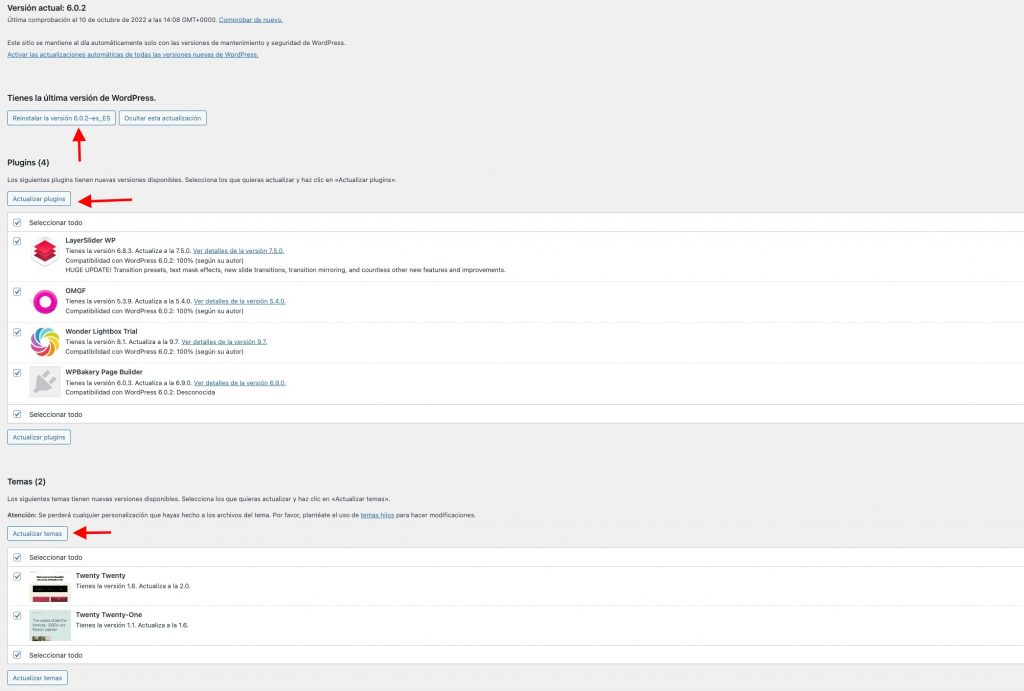Open the Twenty Twenty theme thumbnail
Viewport: 1024px width, 691px height.
50,587
